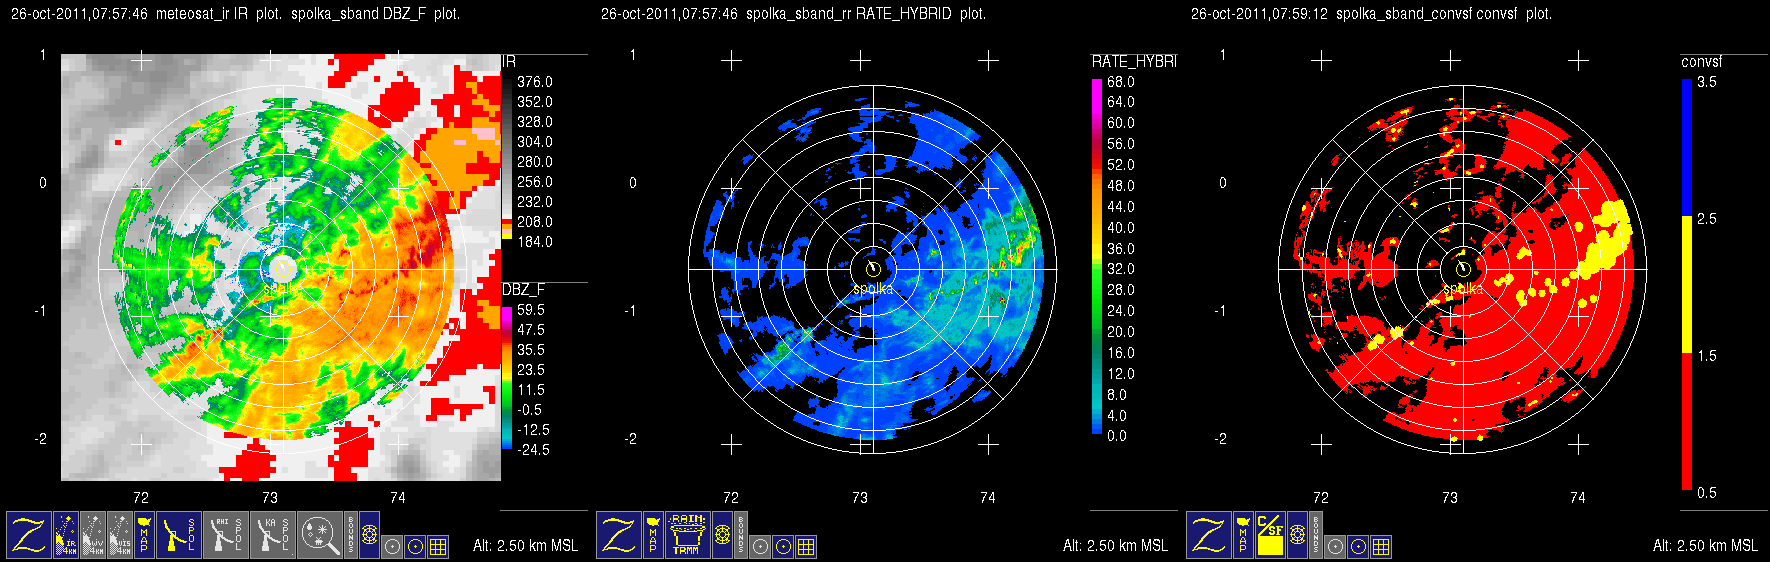Click the 32.0 value in the RATE_HYBRID legend
Viewport: 1770px width, 562px height.
pos(1120,269)
